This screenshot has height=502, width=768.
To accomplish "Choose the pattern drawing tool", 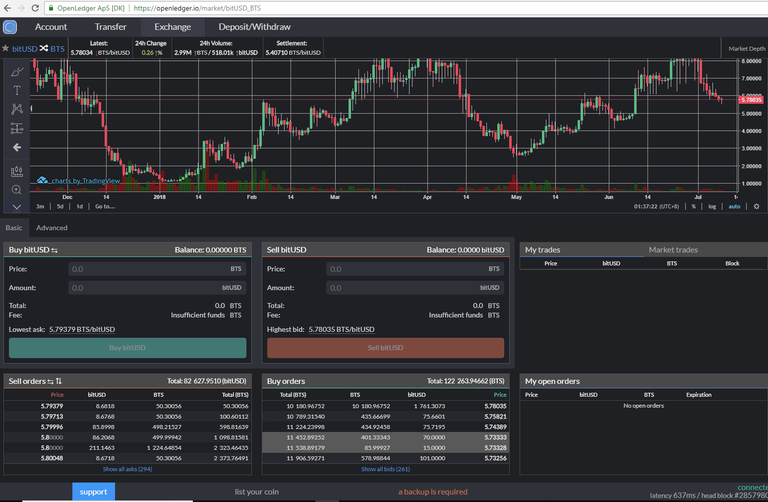I will click(x=17, y=108).
